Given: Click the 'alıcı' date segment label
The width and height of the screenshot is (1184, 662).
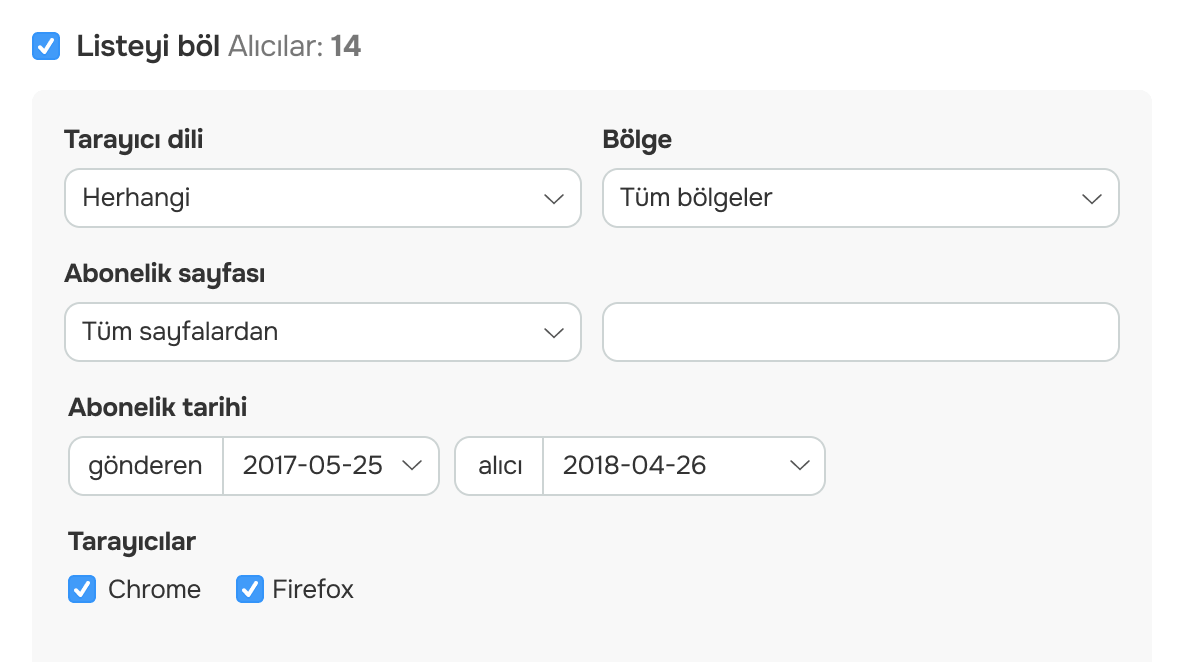Looking at the screenshot, I should (x=498, y=466).
